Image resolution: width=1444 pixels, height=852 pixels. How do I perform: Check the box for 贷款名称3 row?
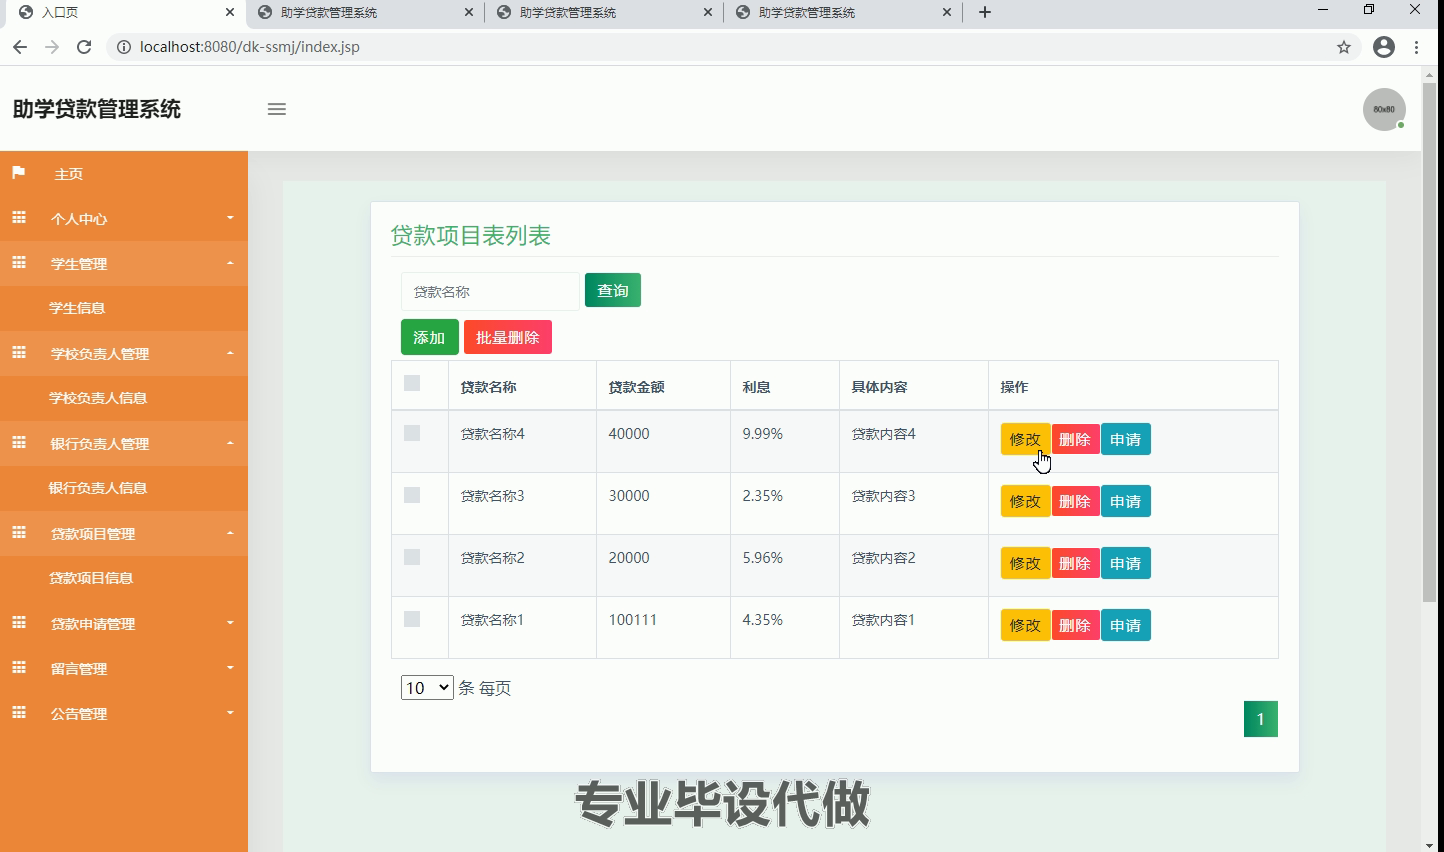point(412,495)
